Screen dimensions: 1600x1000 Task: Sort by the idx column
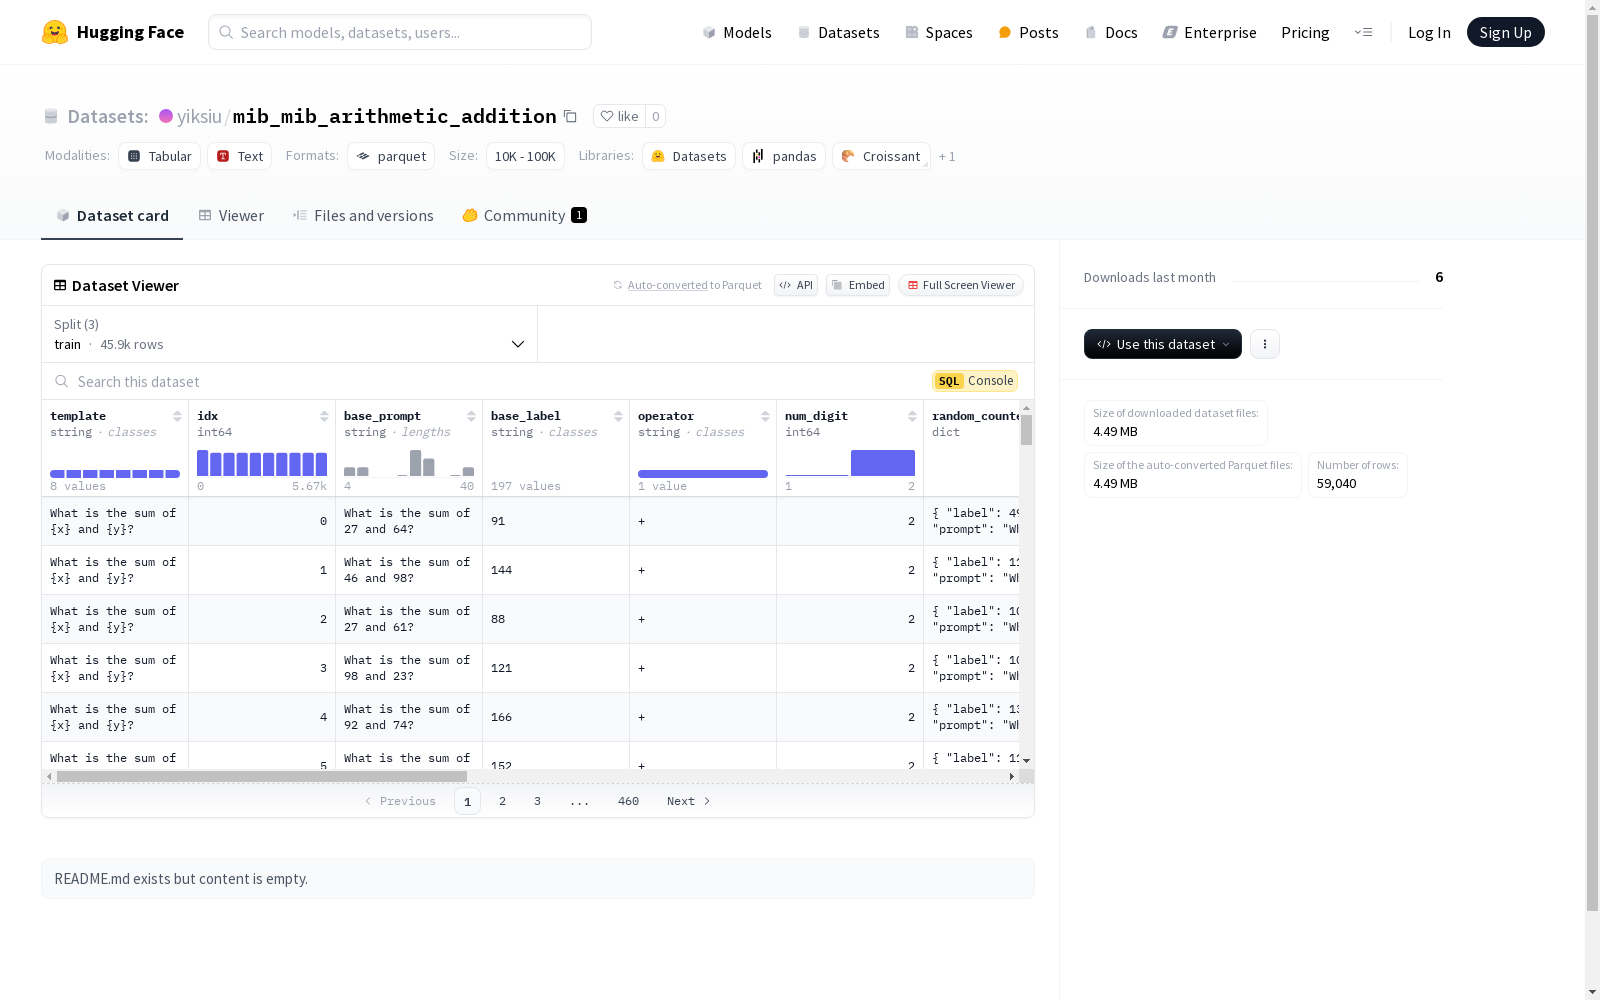tap(324, 416)
